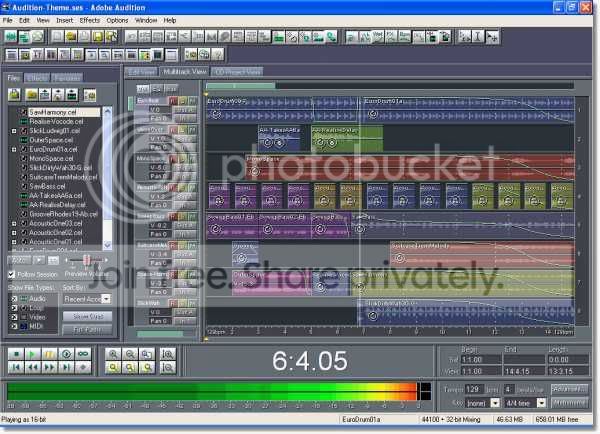Click first icon in Organizer file toolbar

point(15,95)
